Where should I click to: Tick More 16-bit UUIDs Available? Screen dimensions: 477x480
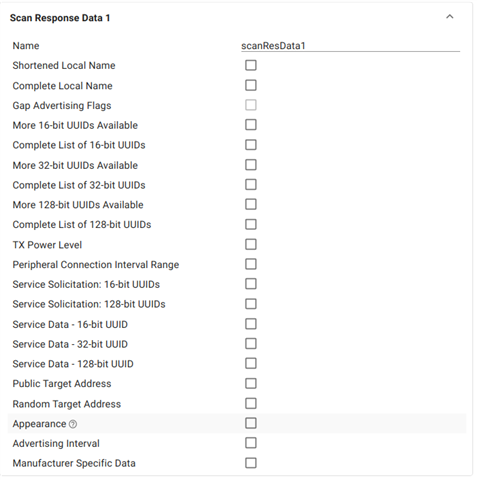point(251,125)
